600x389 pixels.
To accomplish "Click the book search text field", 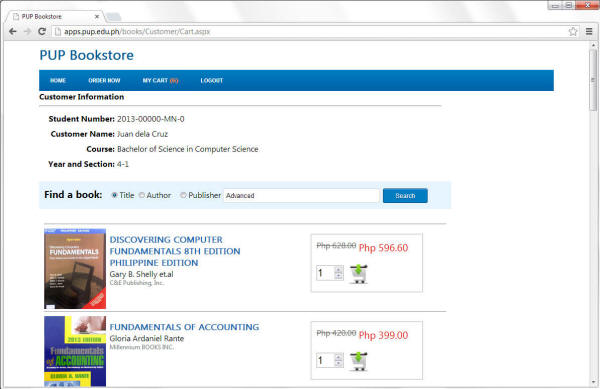I will tap(301, 195).
